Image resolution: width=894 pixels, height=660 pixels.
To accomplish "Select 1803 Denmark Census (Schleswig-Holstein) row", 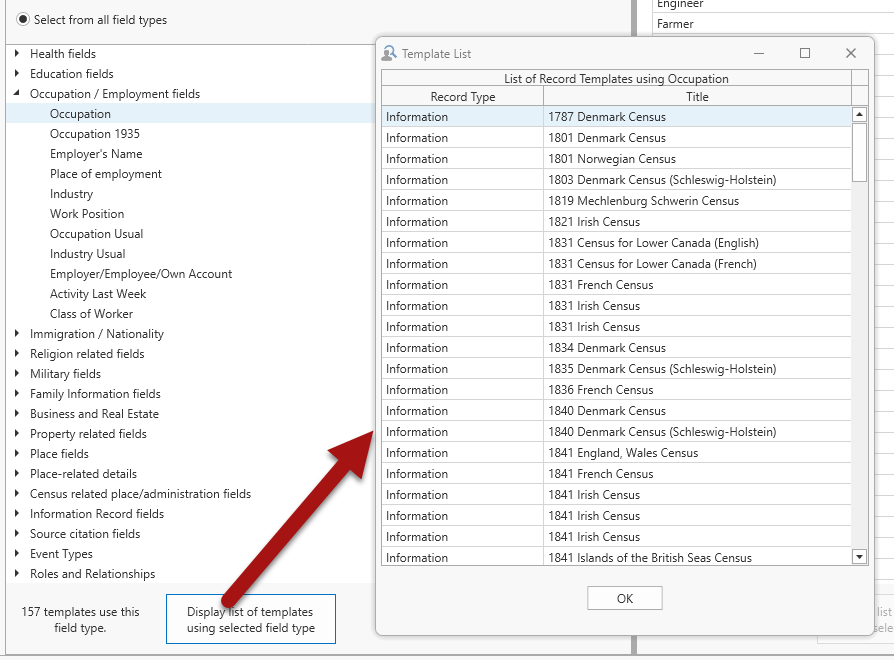I will pos(616,180).
